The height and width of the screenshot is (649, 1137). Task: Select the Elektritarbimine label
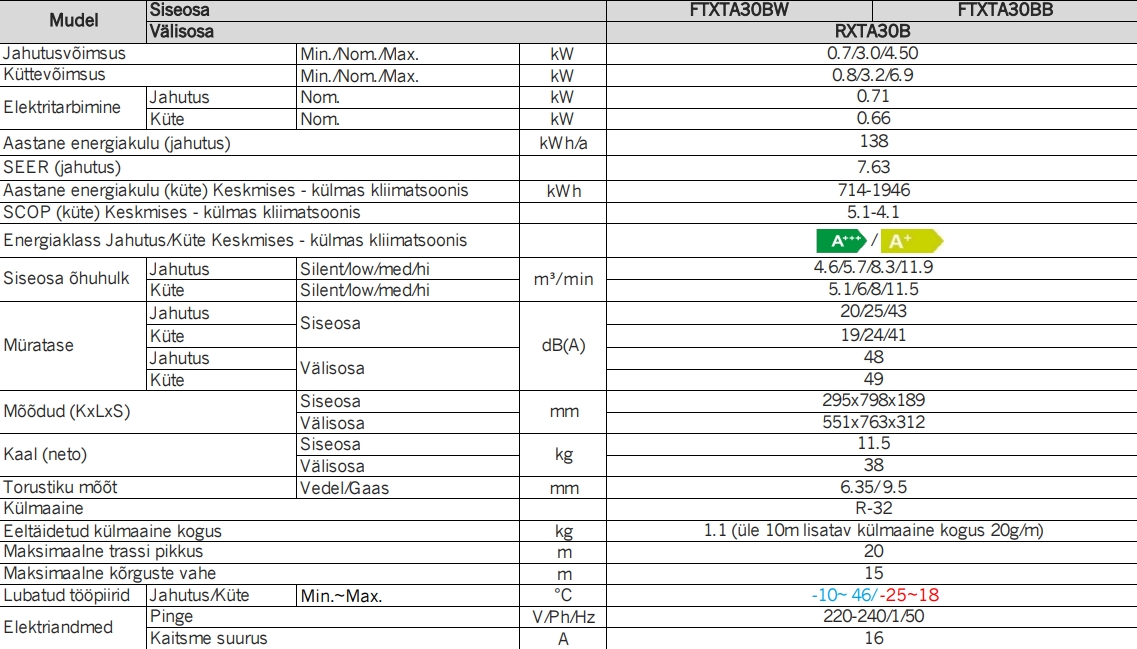62,107
